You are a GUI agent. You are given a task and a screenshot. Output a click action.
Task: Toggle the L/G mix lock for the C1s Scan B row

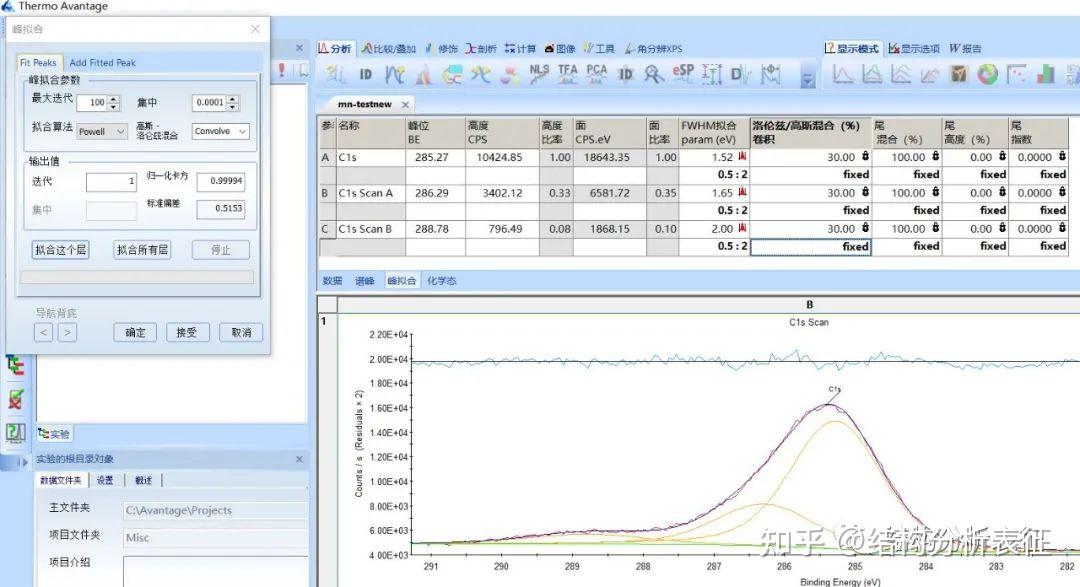(865, 228)
